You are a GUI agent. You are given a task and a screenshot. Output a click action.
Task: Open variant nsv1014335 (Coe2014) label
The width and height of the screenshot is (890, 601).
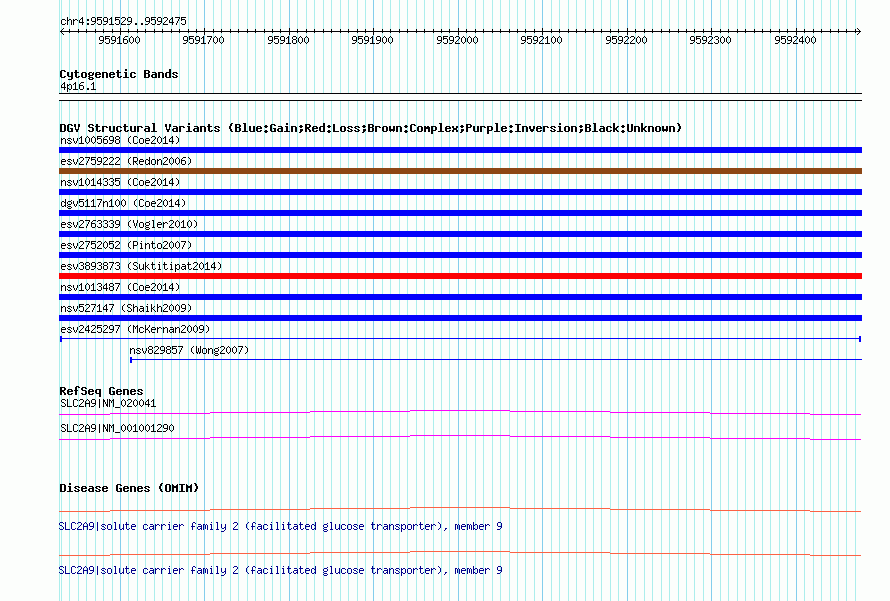coord(120,182)
